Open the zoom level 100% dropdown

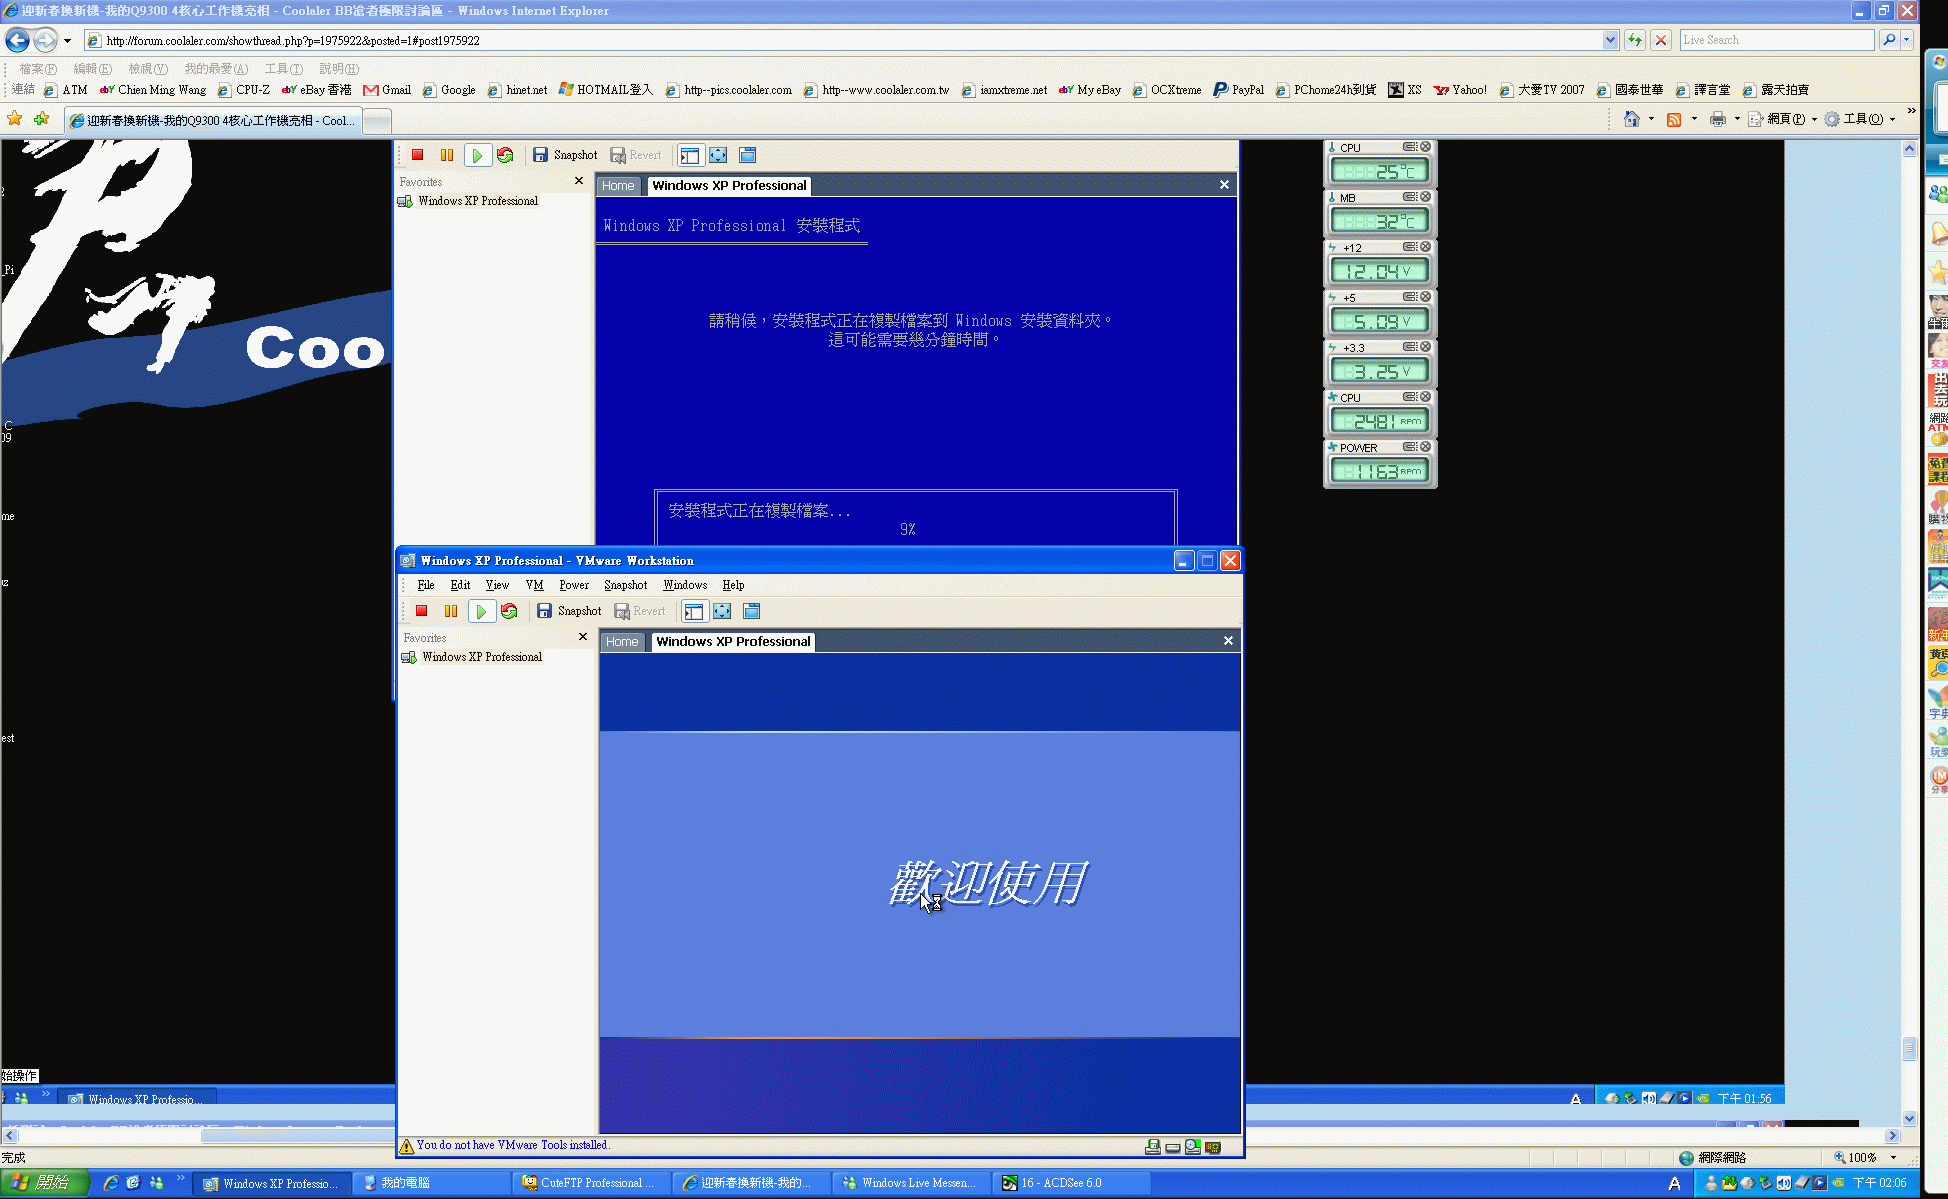tap(1893, 1157)
